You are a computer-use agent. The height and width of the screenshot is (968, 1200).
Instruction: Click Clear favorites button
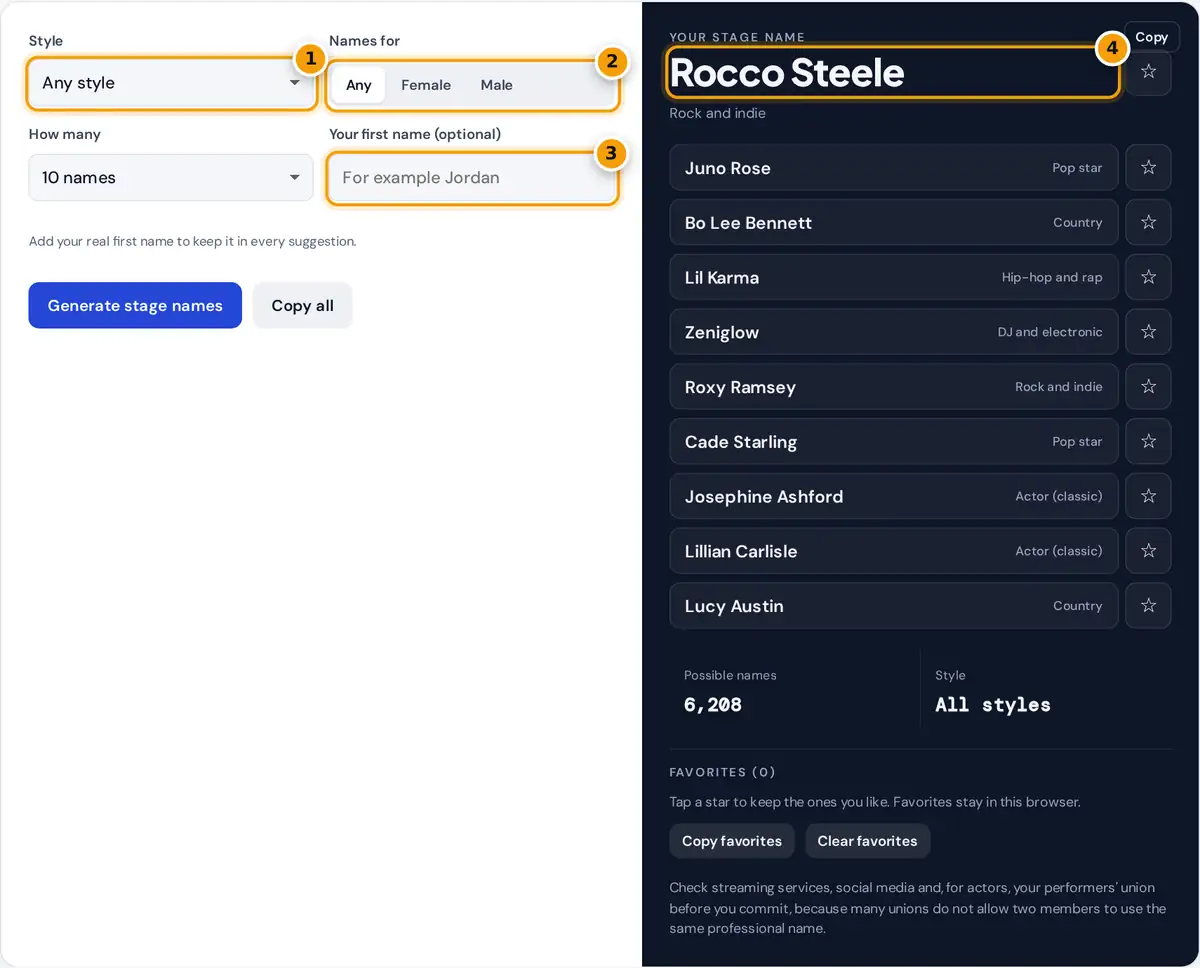coord(867,841)
